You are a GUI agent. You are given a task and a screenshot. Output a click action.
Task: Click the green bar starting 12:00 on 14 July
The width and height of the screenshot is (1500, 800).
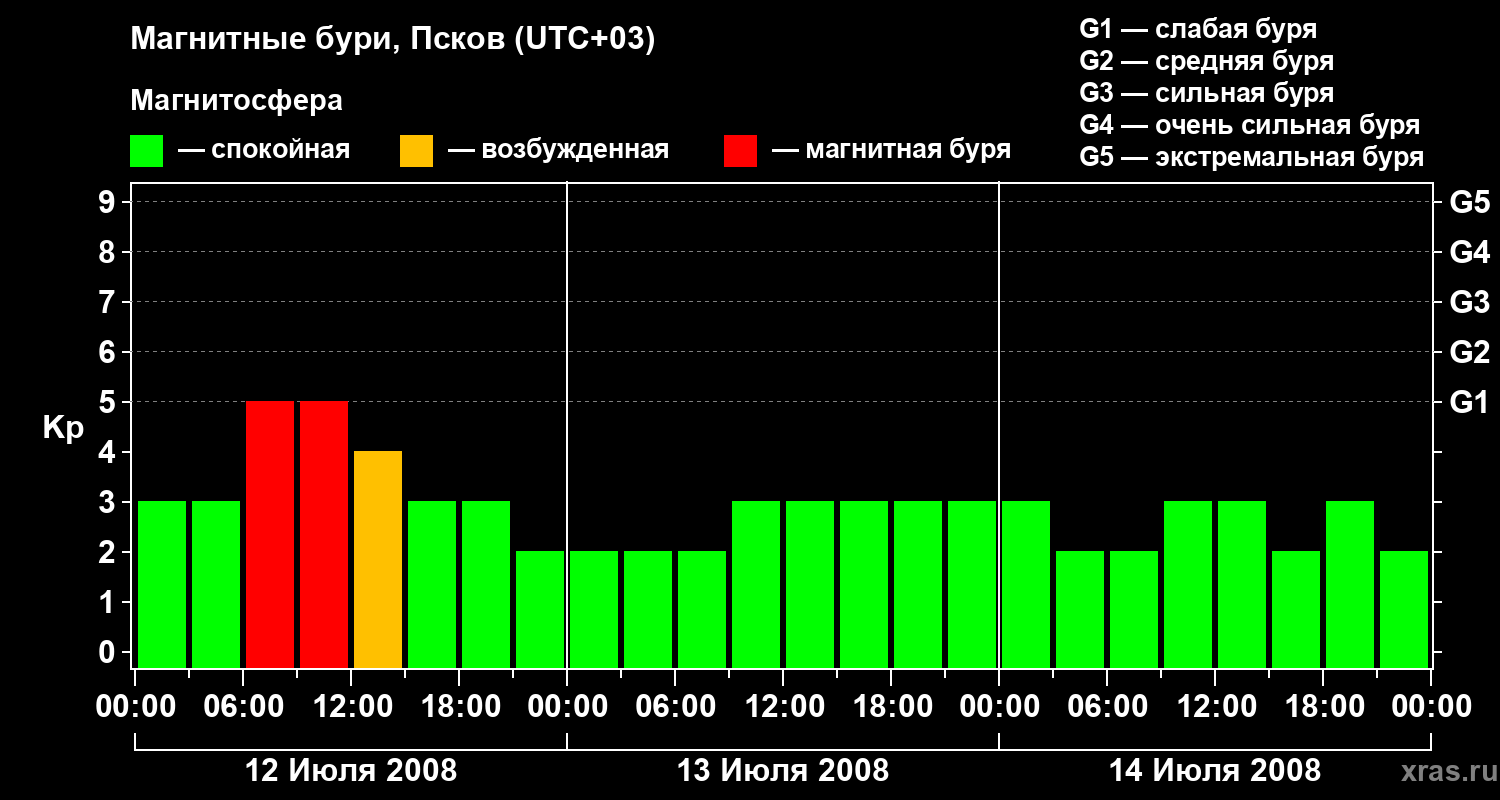[x=1242, y=584]
